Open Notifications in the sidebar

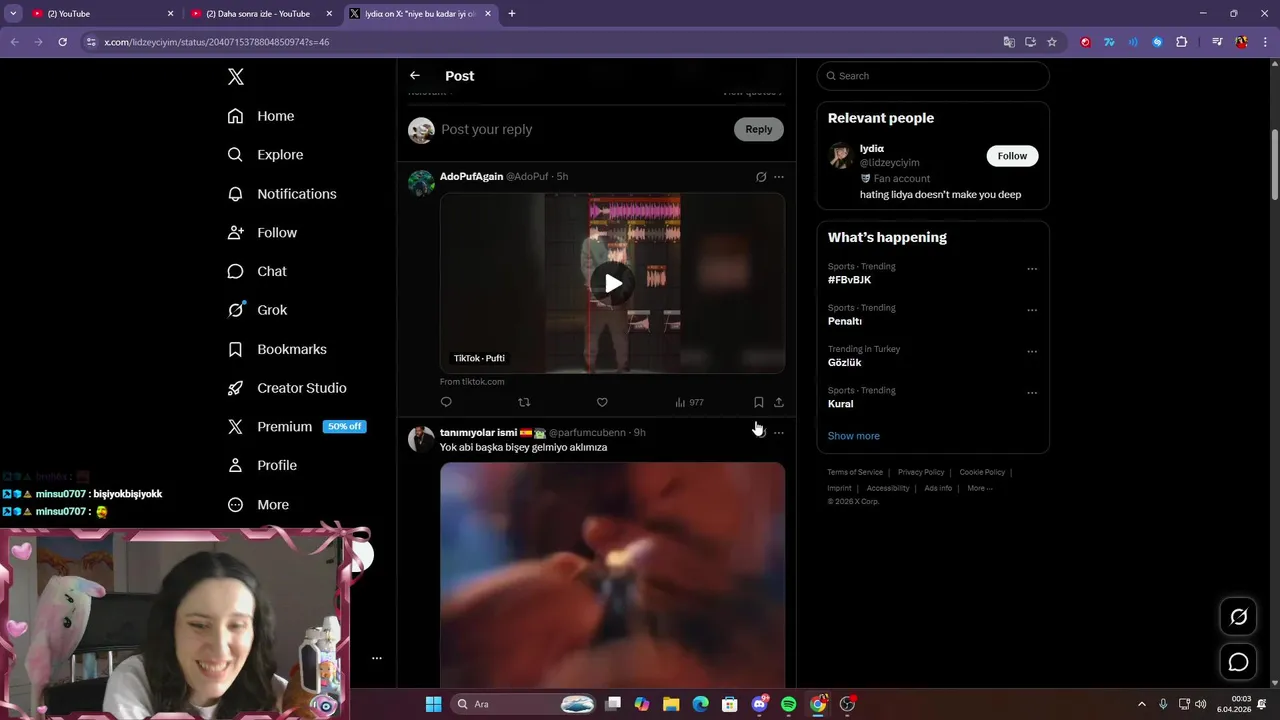282,194
